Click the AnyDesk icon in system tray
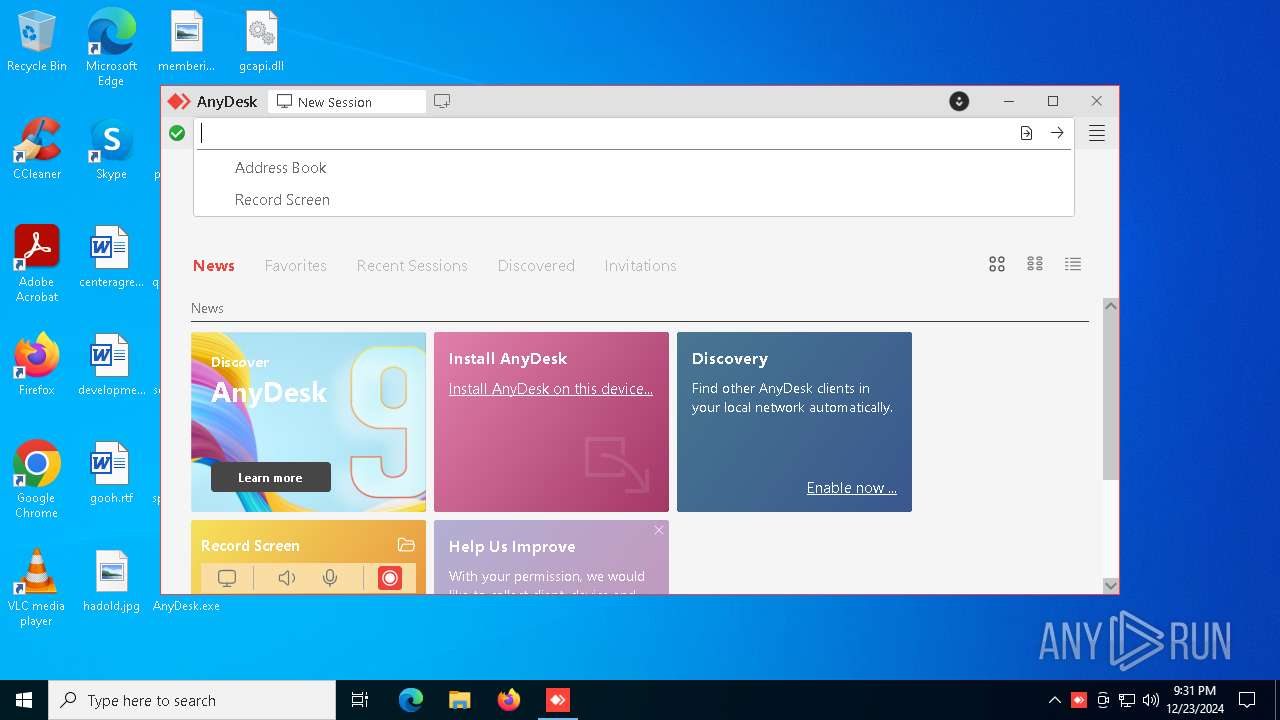 click(x=1079, y=700)
